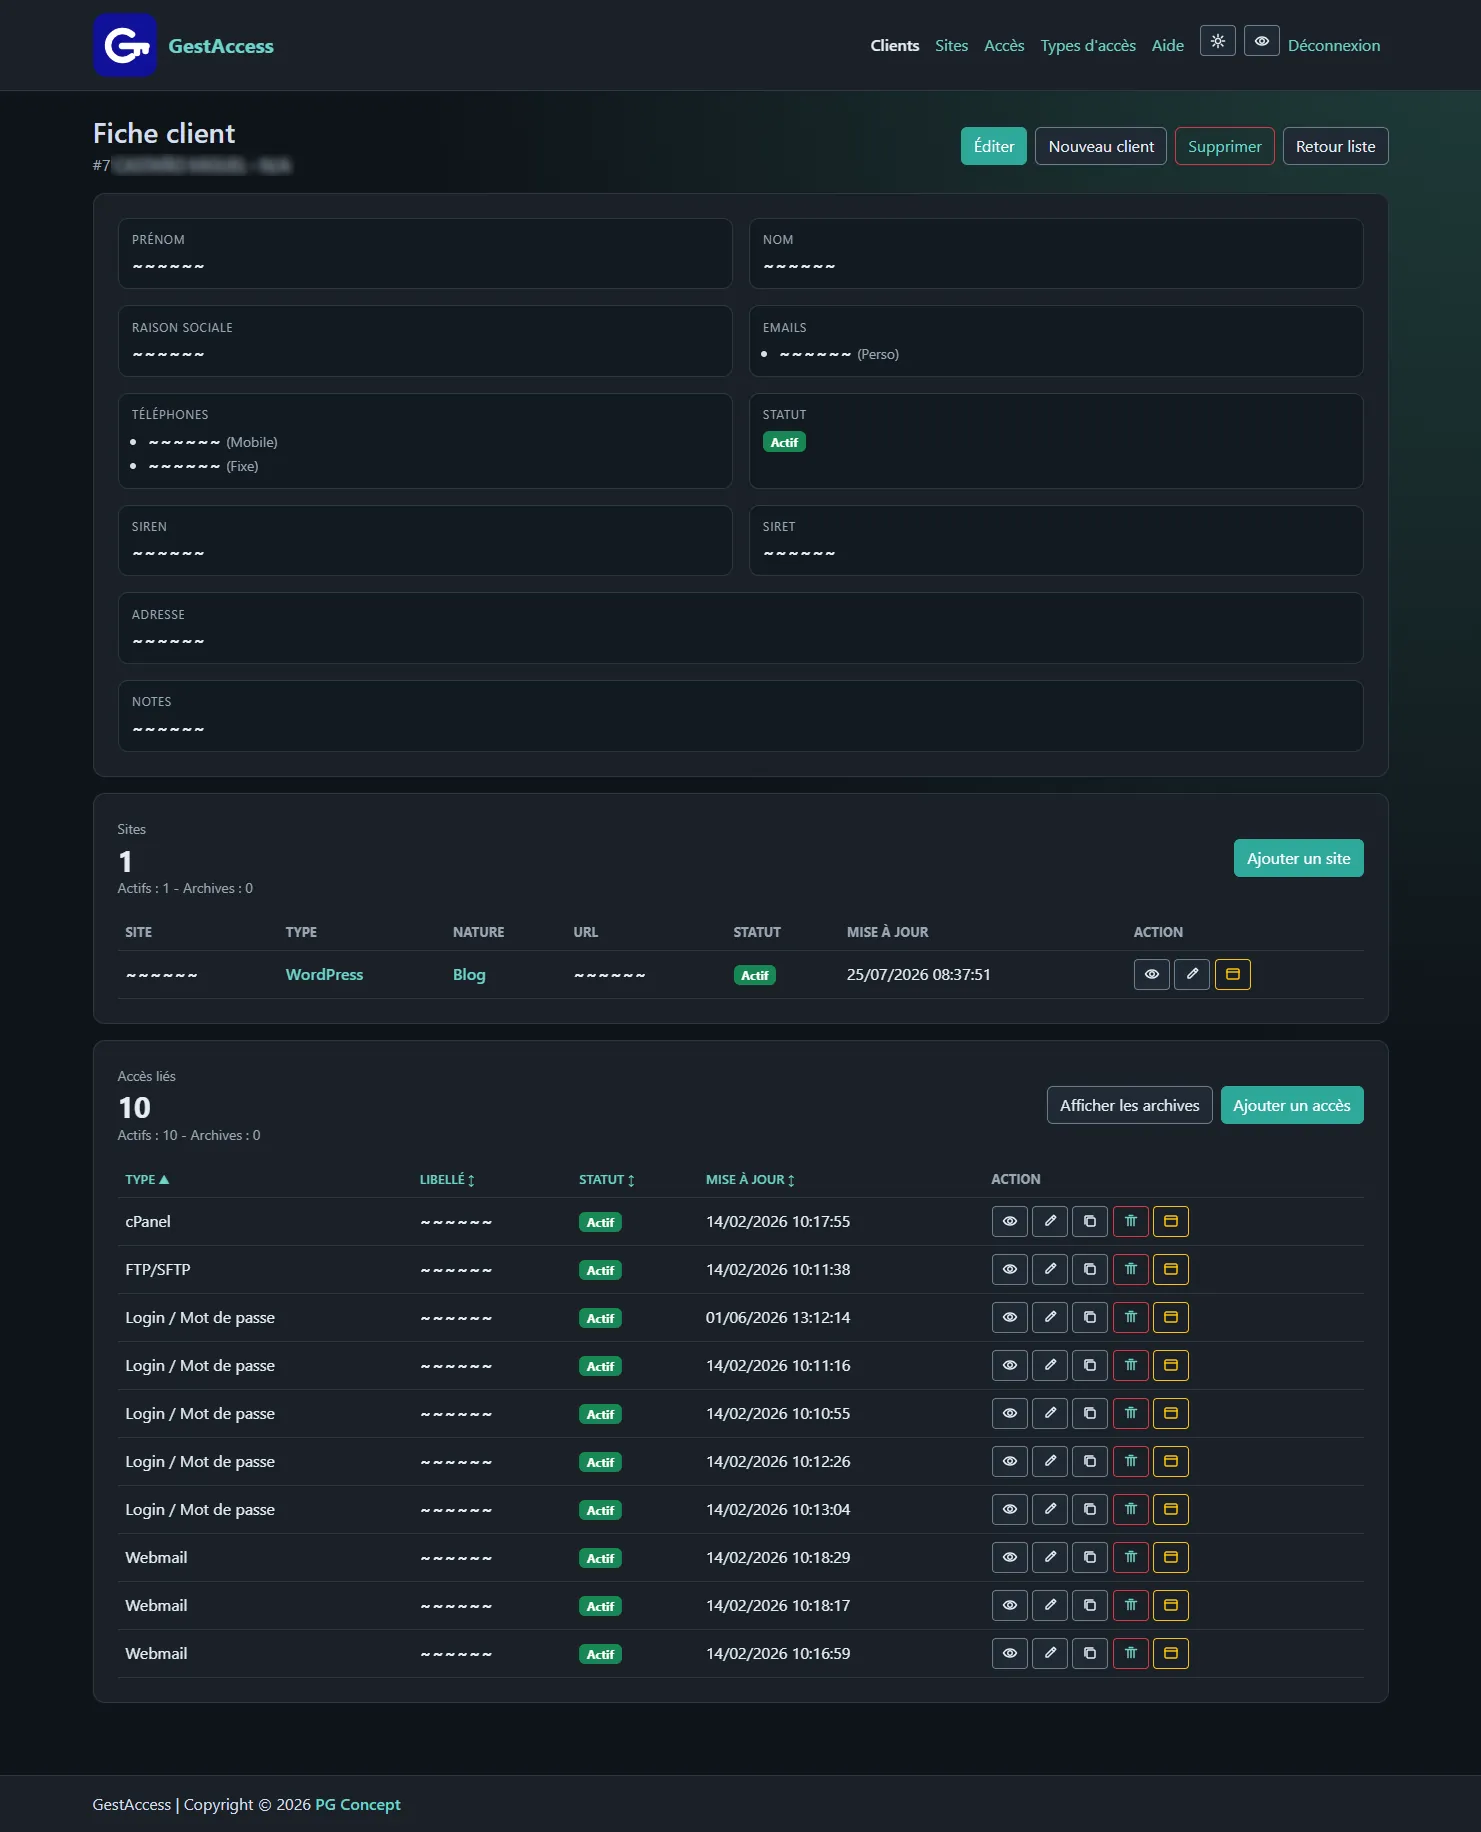Viewport: 1481px width, 1832px height.
Task: Duplicate the Login access updated 10:10:55
Action: click(1089, 1413)
